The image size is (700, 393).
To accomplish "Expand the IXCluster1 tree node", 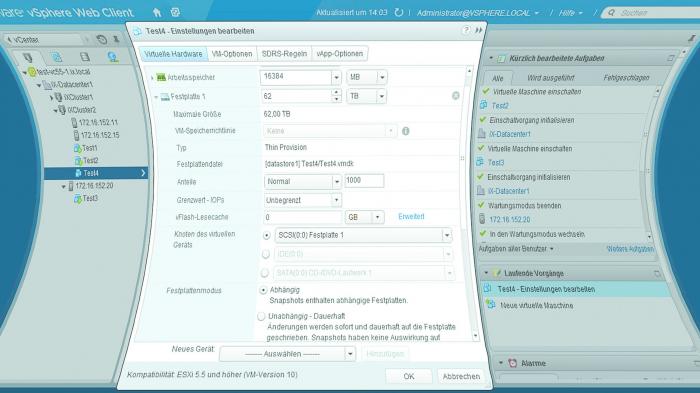I will tap(51, 97).
